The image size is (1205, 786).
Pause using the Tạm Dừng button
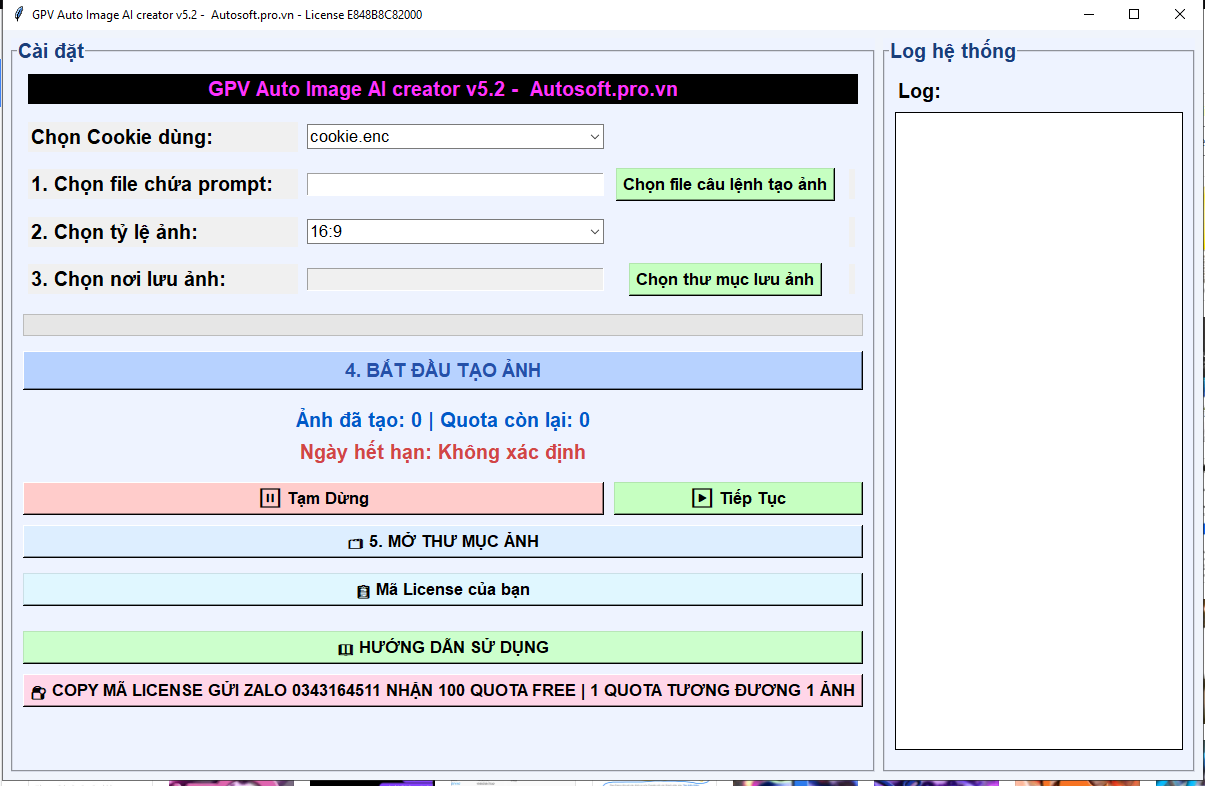click(x=313, y=498)
